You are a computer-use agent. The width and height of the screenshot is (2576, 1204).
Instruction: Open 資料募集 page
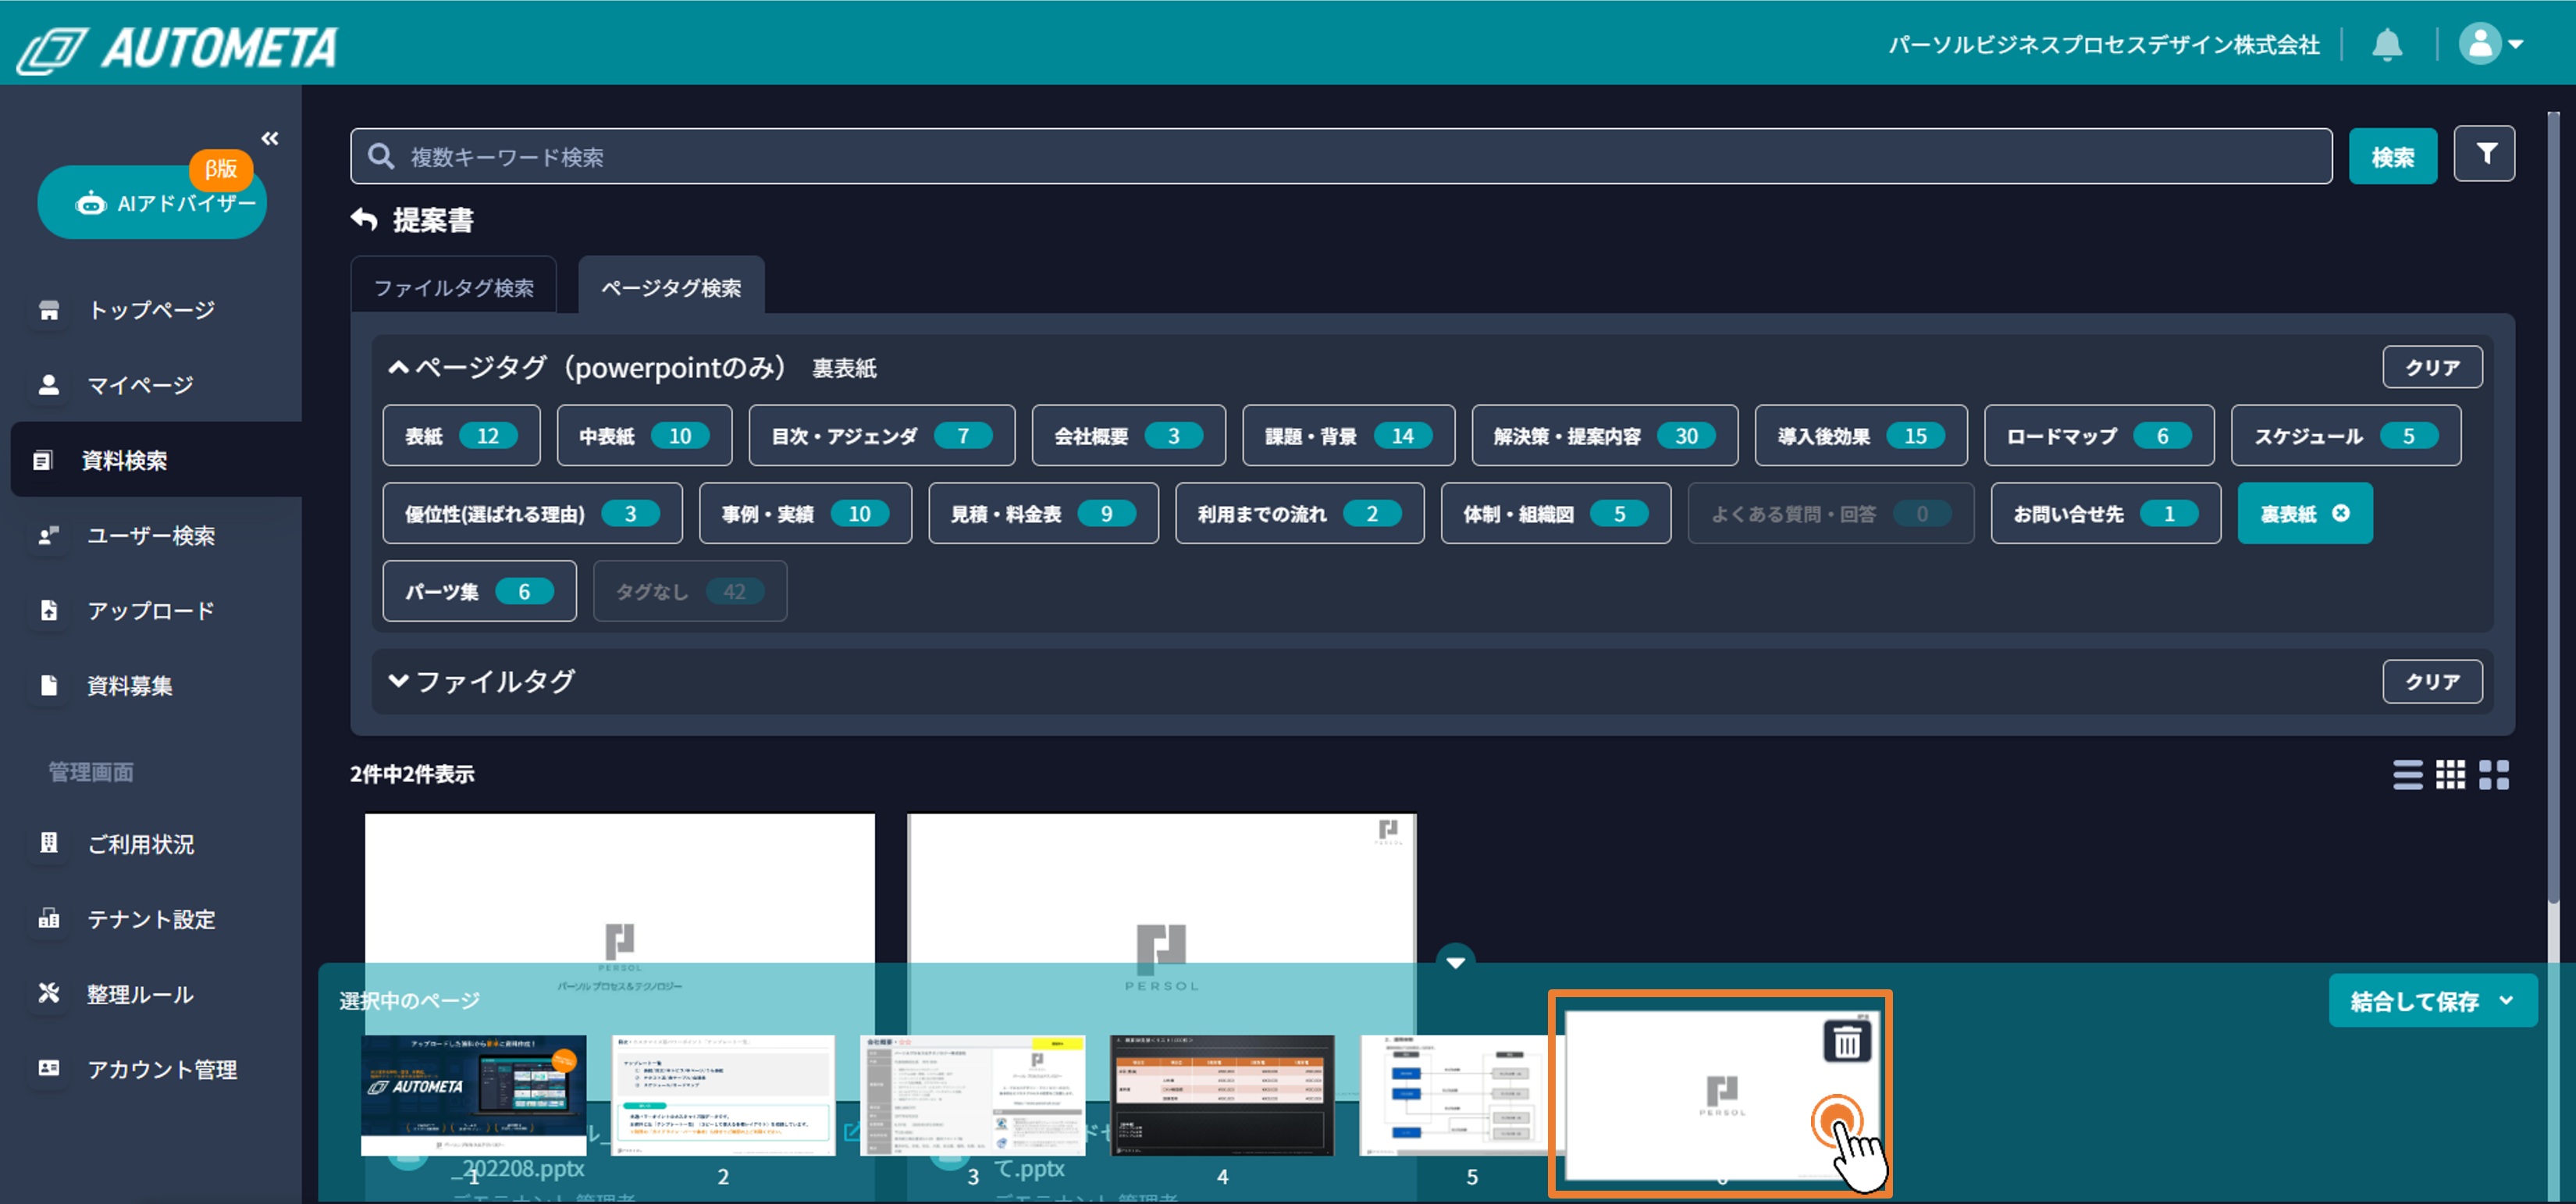coord(130,685)
